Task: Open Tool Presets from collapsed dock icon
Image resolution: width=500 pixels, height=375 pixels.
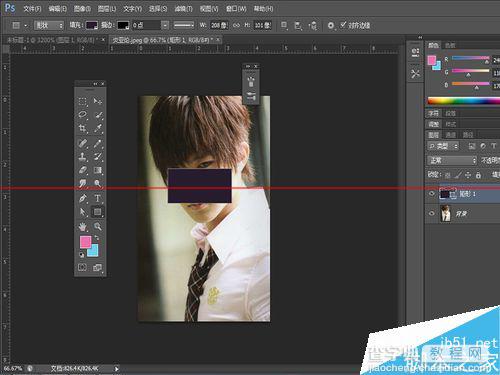Action: 415,74
